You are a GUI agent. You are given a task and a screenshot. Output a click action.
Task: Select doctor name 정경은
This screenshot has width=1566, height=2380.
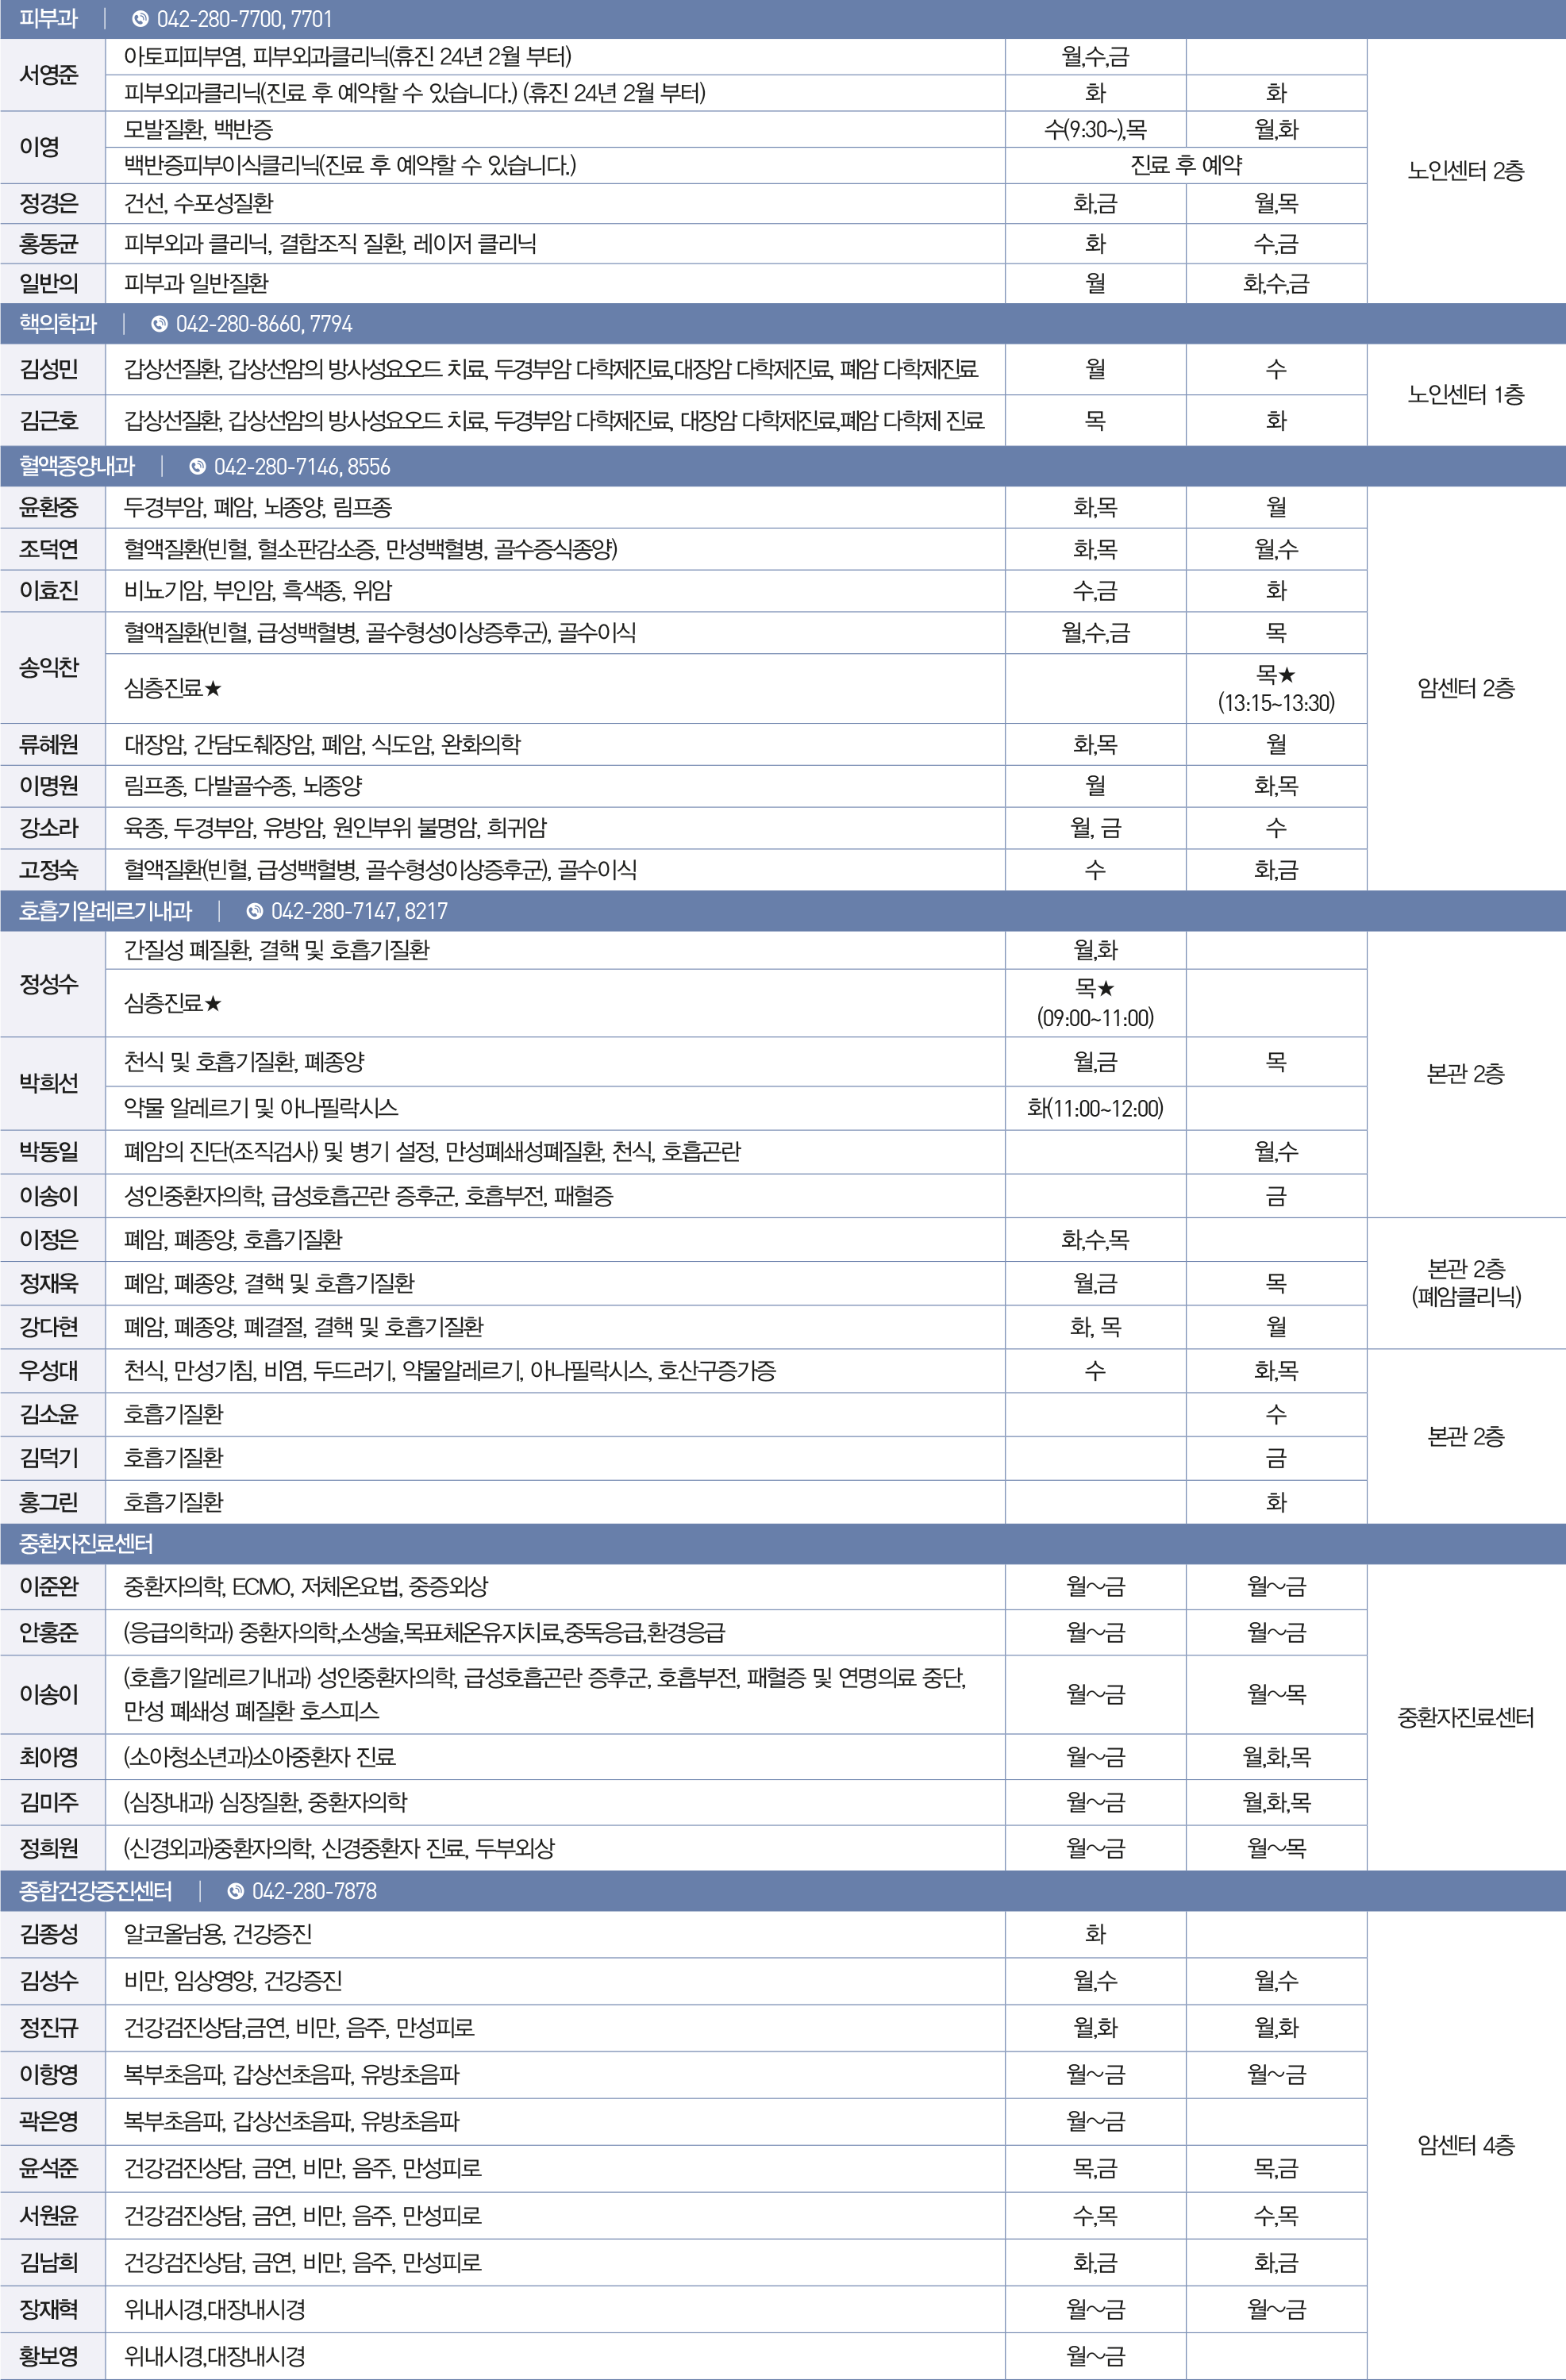pyautogui.click(x=49, y=203)
